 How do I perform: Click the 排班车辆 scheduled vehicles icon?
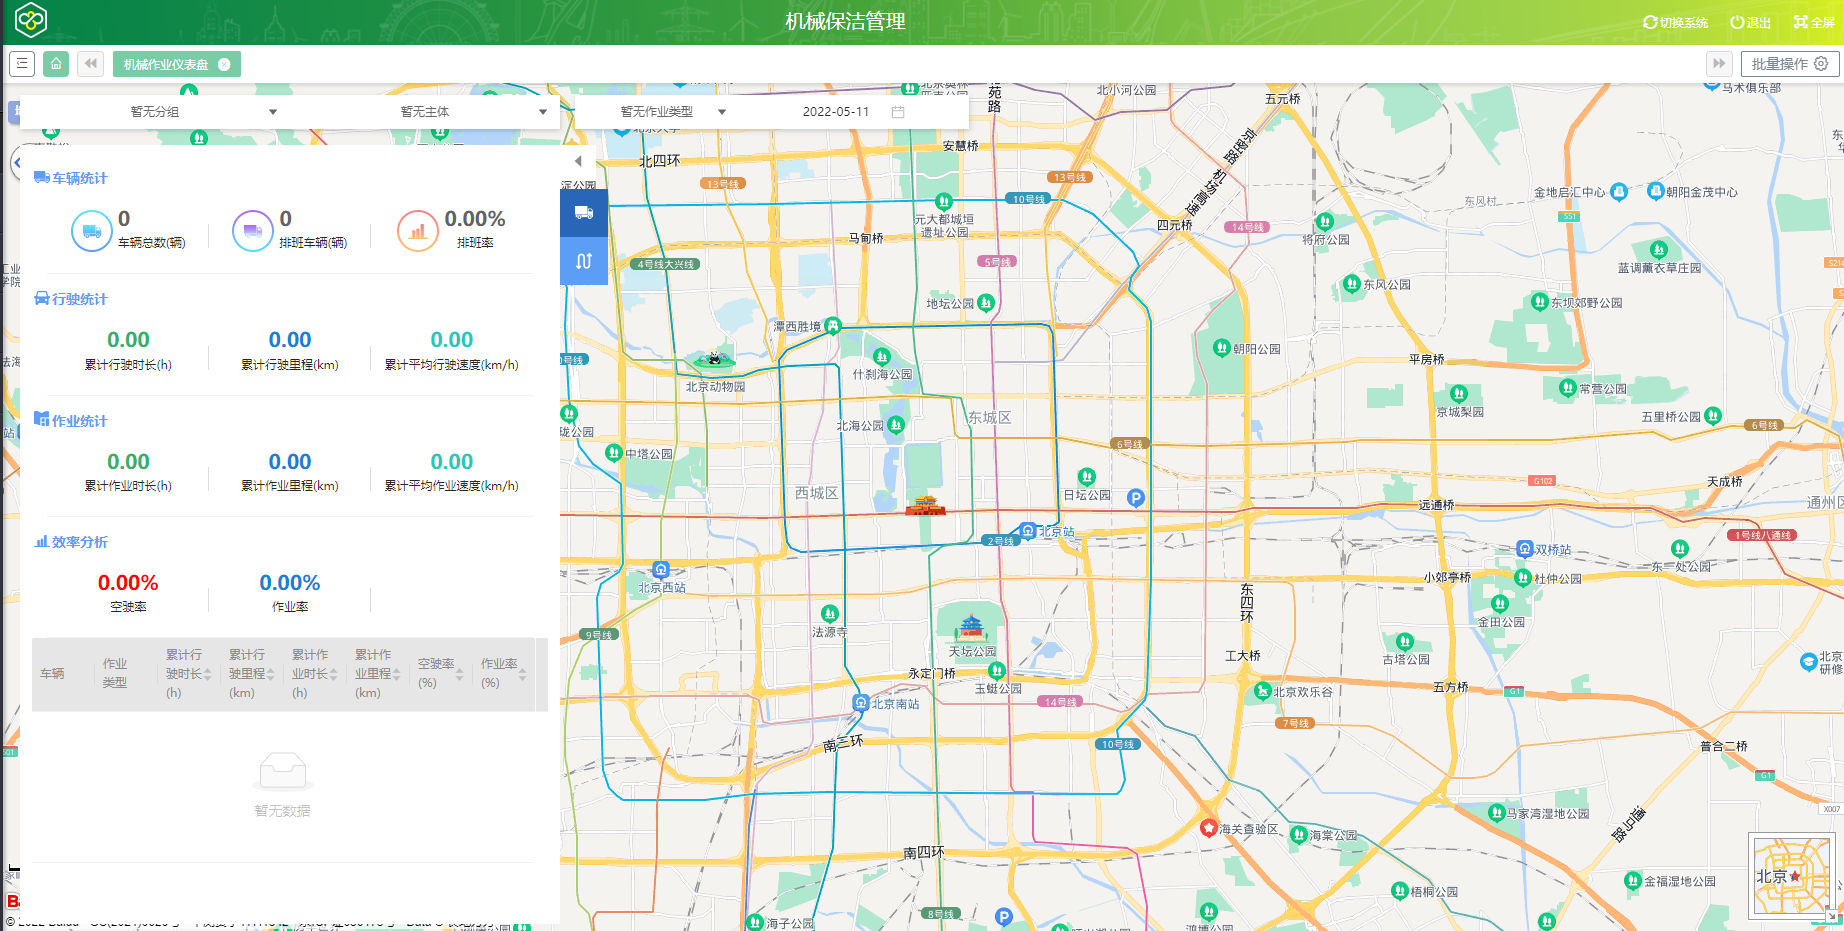(x=252, y=231)
